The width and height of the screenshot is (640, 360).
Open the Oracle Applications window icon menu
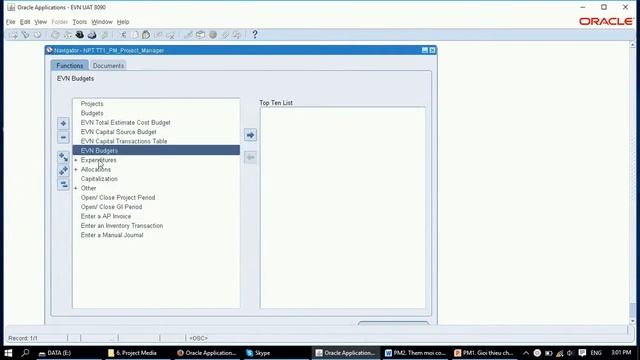tap(11, 7)
